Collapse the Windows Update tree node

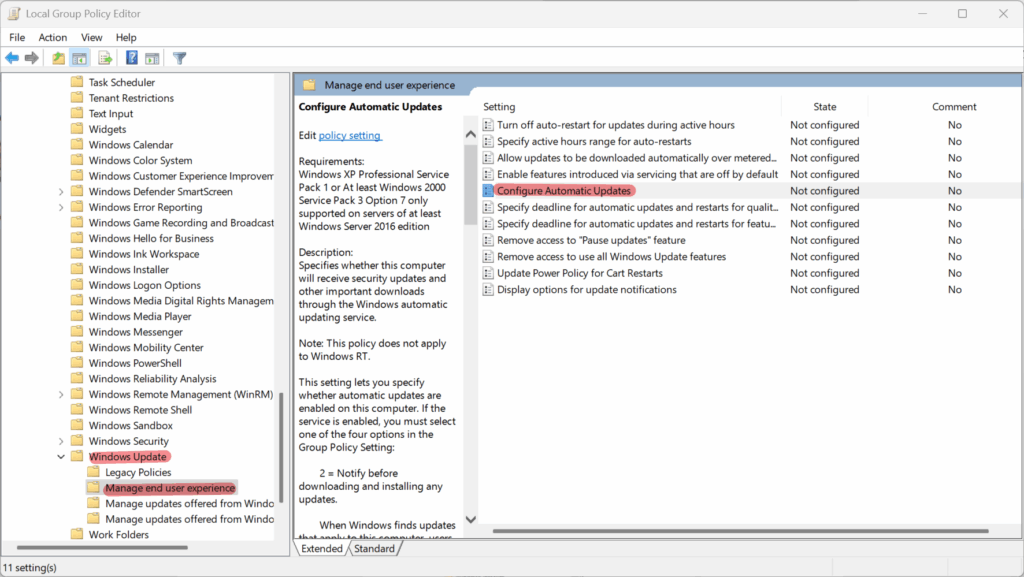pos(61,457)
